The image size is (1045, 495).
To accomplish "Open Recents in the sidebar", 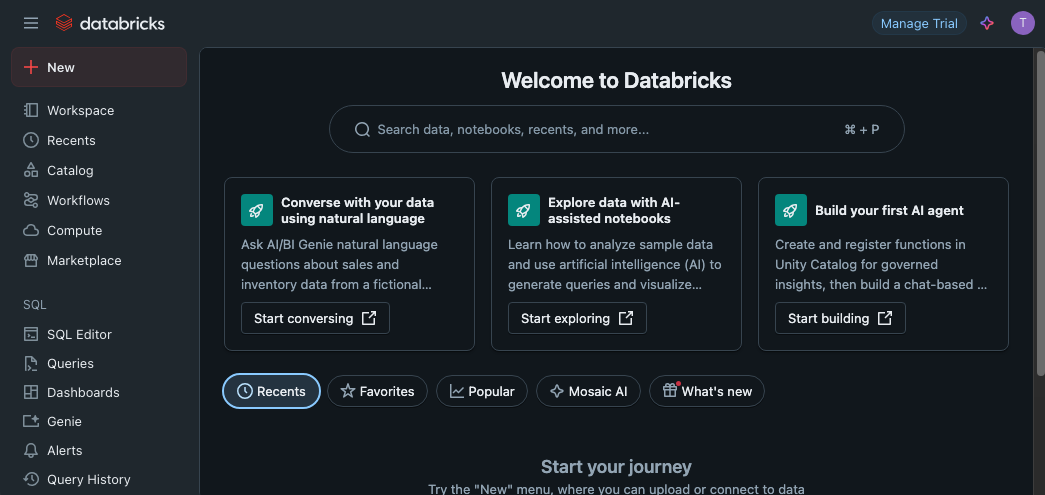I will (71, 141).
